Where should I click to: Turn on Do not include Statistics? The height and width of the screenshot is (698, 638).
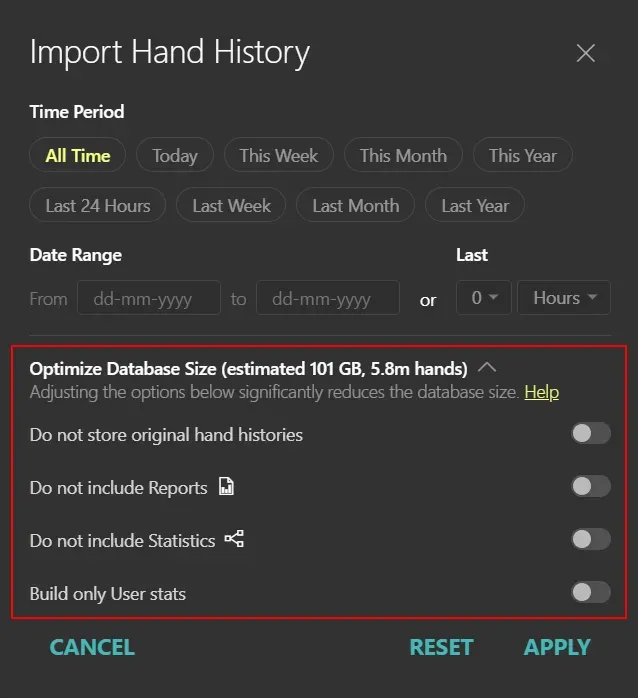[590, 540]
